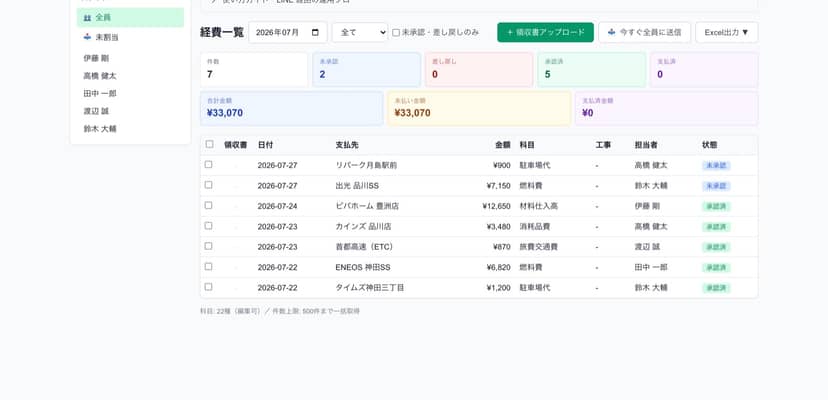Toggle the 未承認・差し戻しのみ checkbox

pyautogui.click(x=396, y=33)
